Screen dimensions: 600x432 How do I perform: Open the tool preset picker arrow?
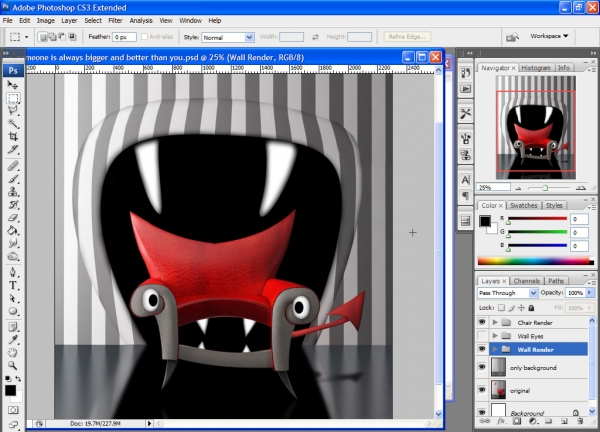click(x=26, y=37)
